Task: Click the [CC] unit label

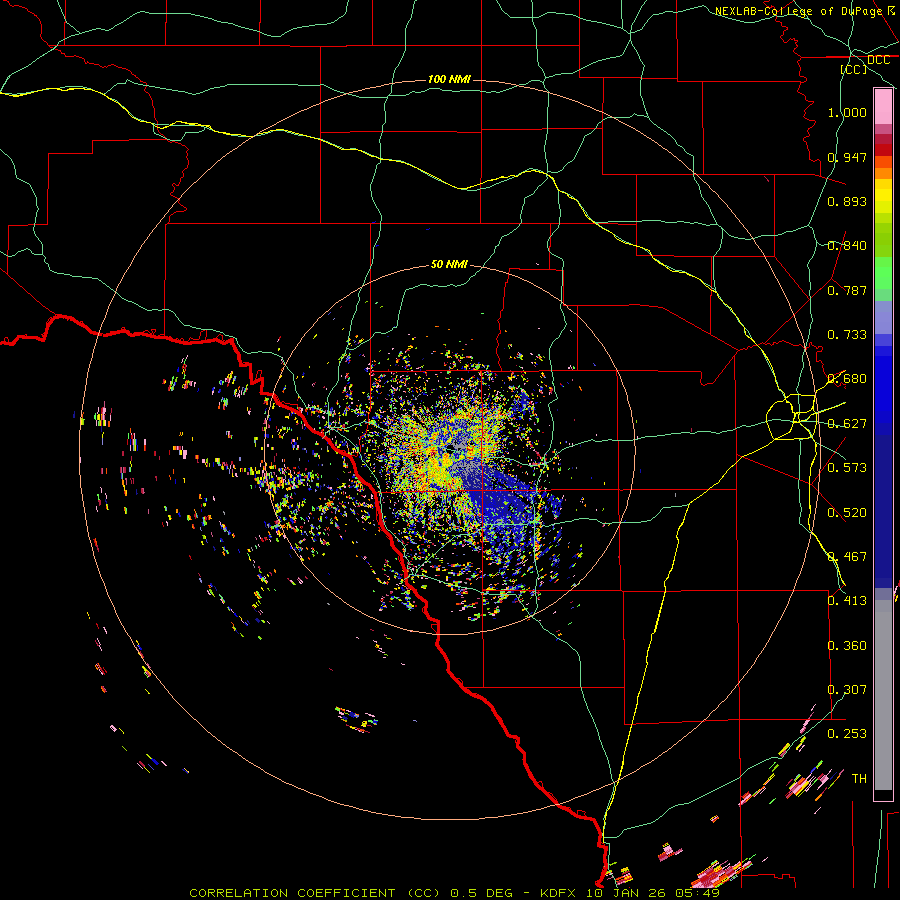Action: coord(854,69)
